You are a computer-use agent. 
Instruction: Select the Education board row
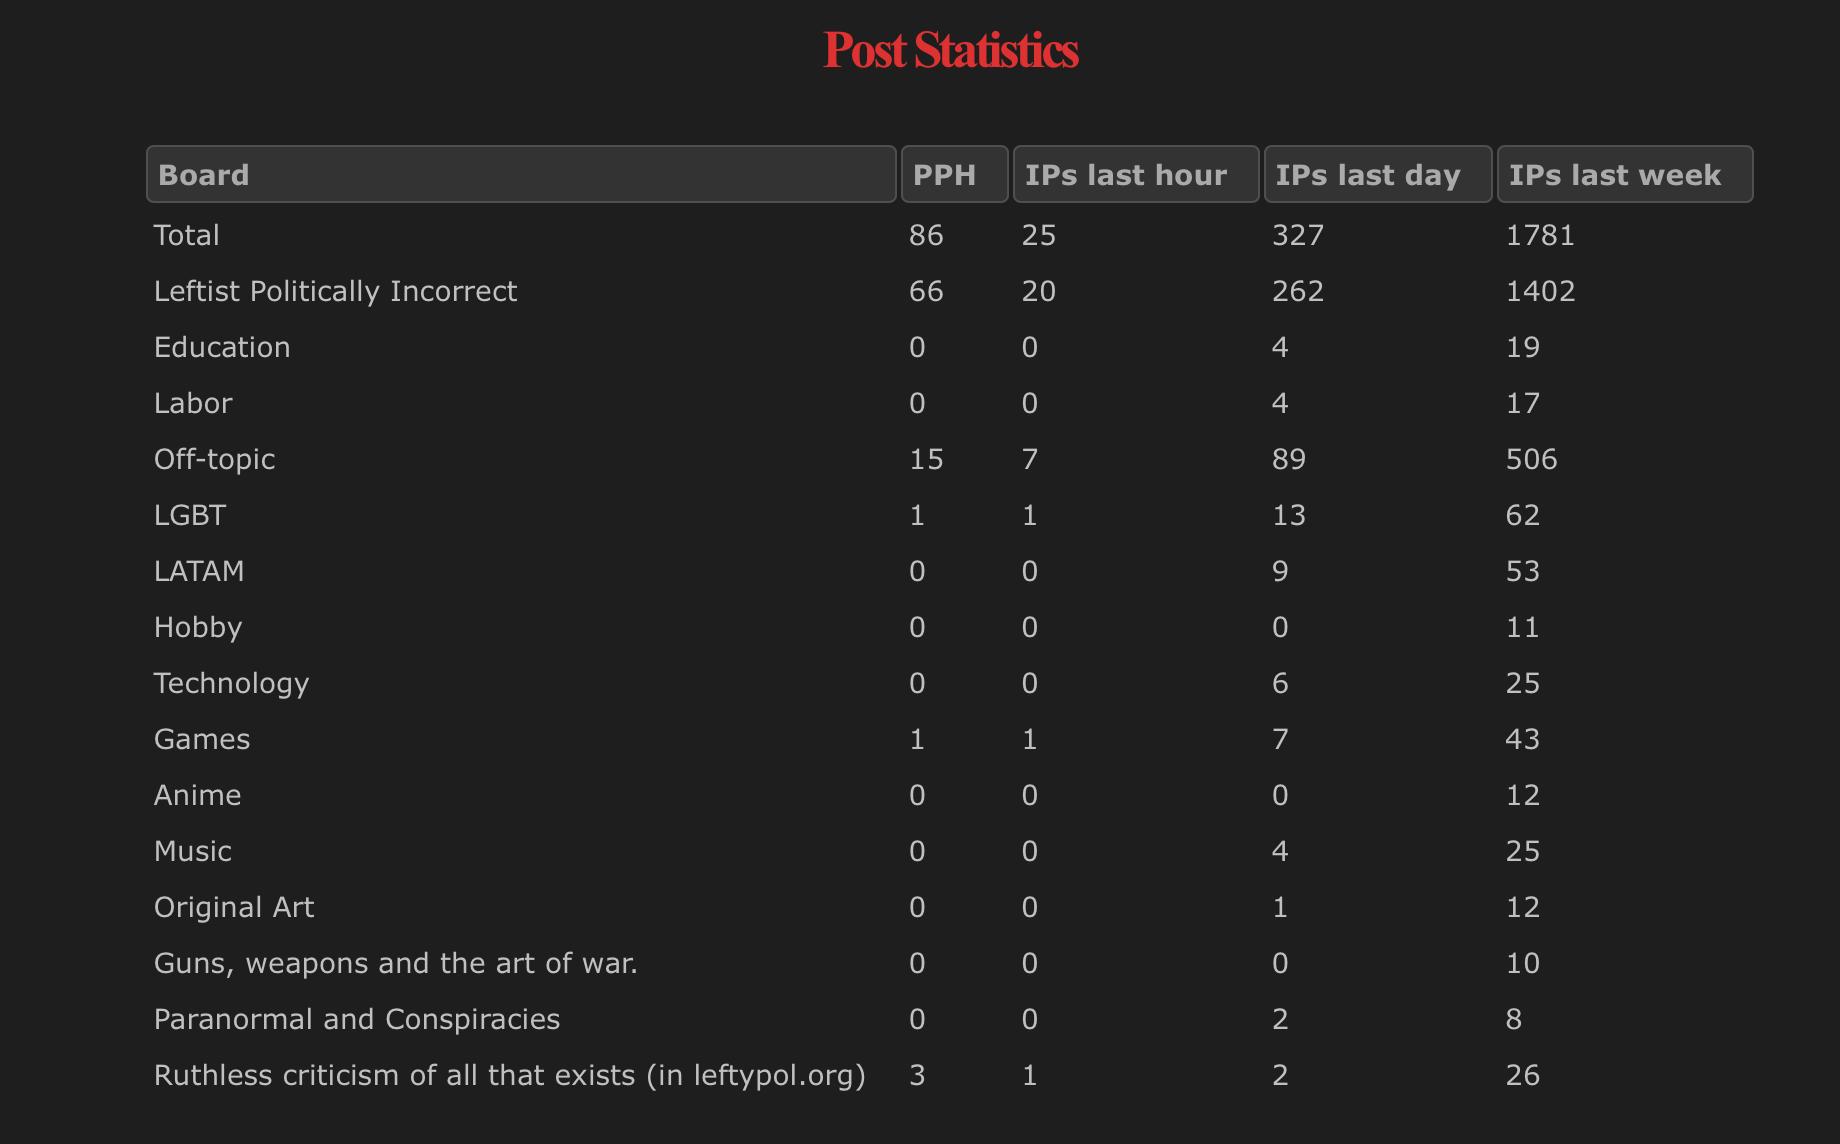[222, 347]
